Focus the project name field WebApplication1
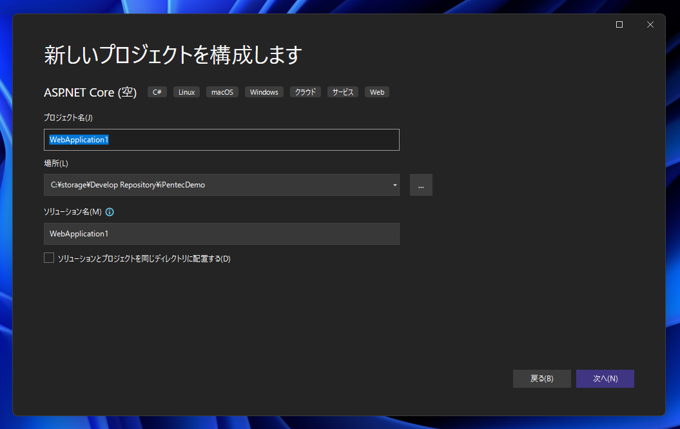Image resolution: width=680 pixels, height=429 pixels. click(x=222, y=140)
